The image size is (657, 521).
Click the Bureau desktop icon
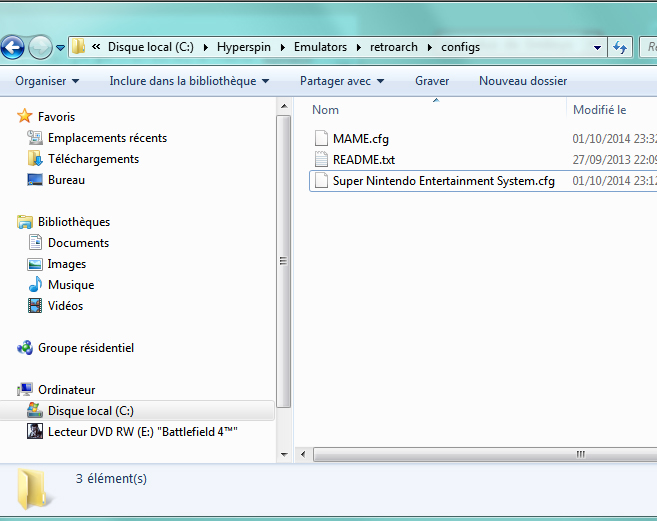(x=35, y=180)
